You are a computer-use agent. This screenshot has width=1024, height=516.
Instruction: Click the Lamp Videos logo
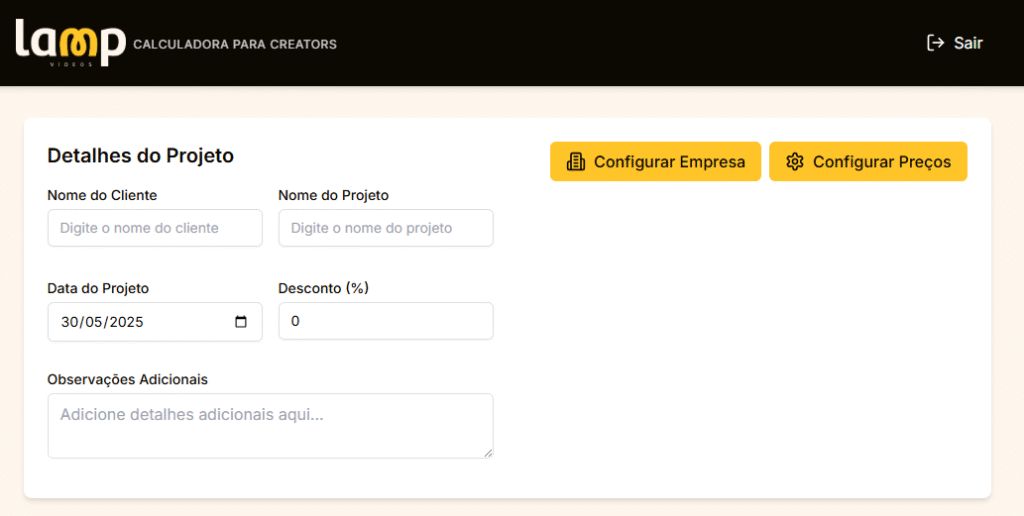71,42
